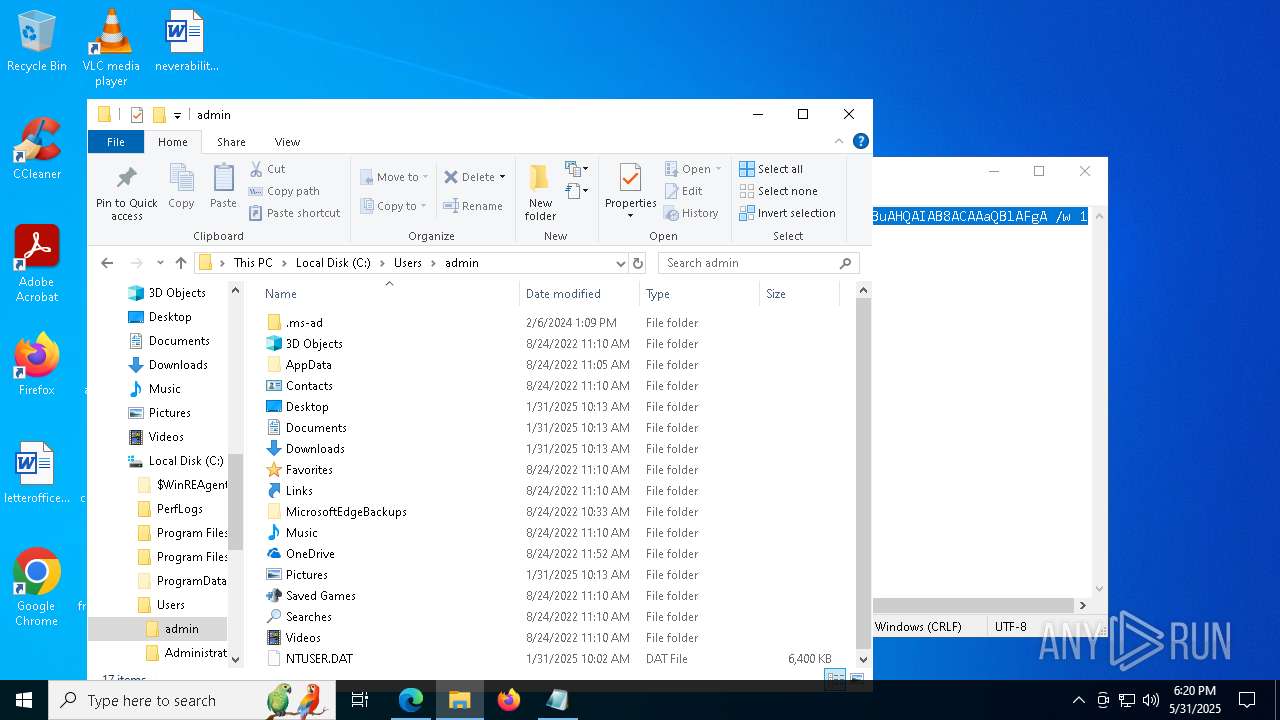This screenshot has width=1280, height=720.
Task: Click the Open button in ribbon
Action: click(692, 169)
